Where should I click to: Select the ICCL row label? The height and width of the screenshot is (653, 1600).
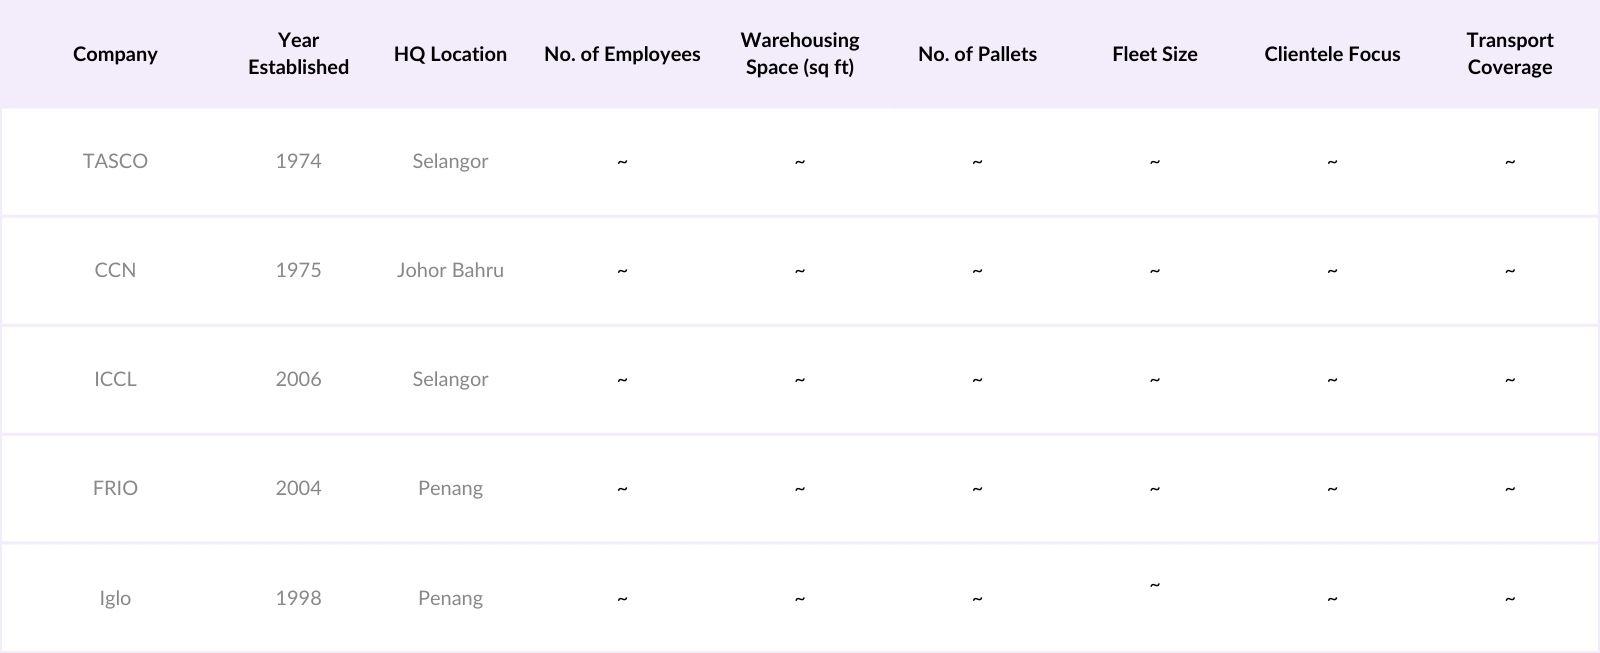click(x=115, y=379)
